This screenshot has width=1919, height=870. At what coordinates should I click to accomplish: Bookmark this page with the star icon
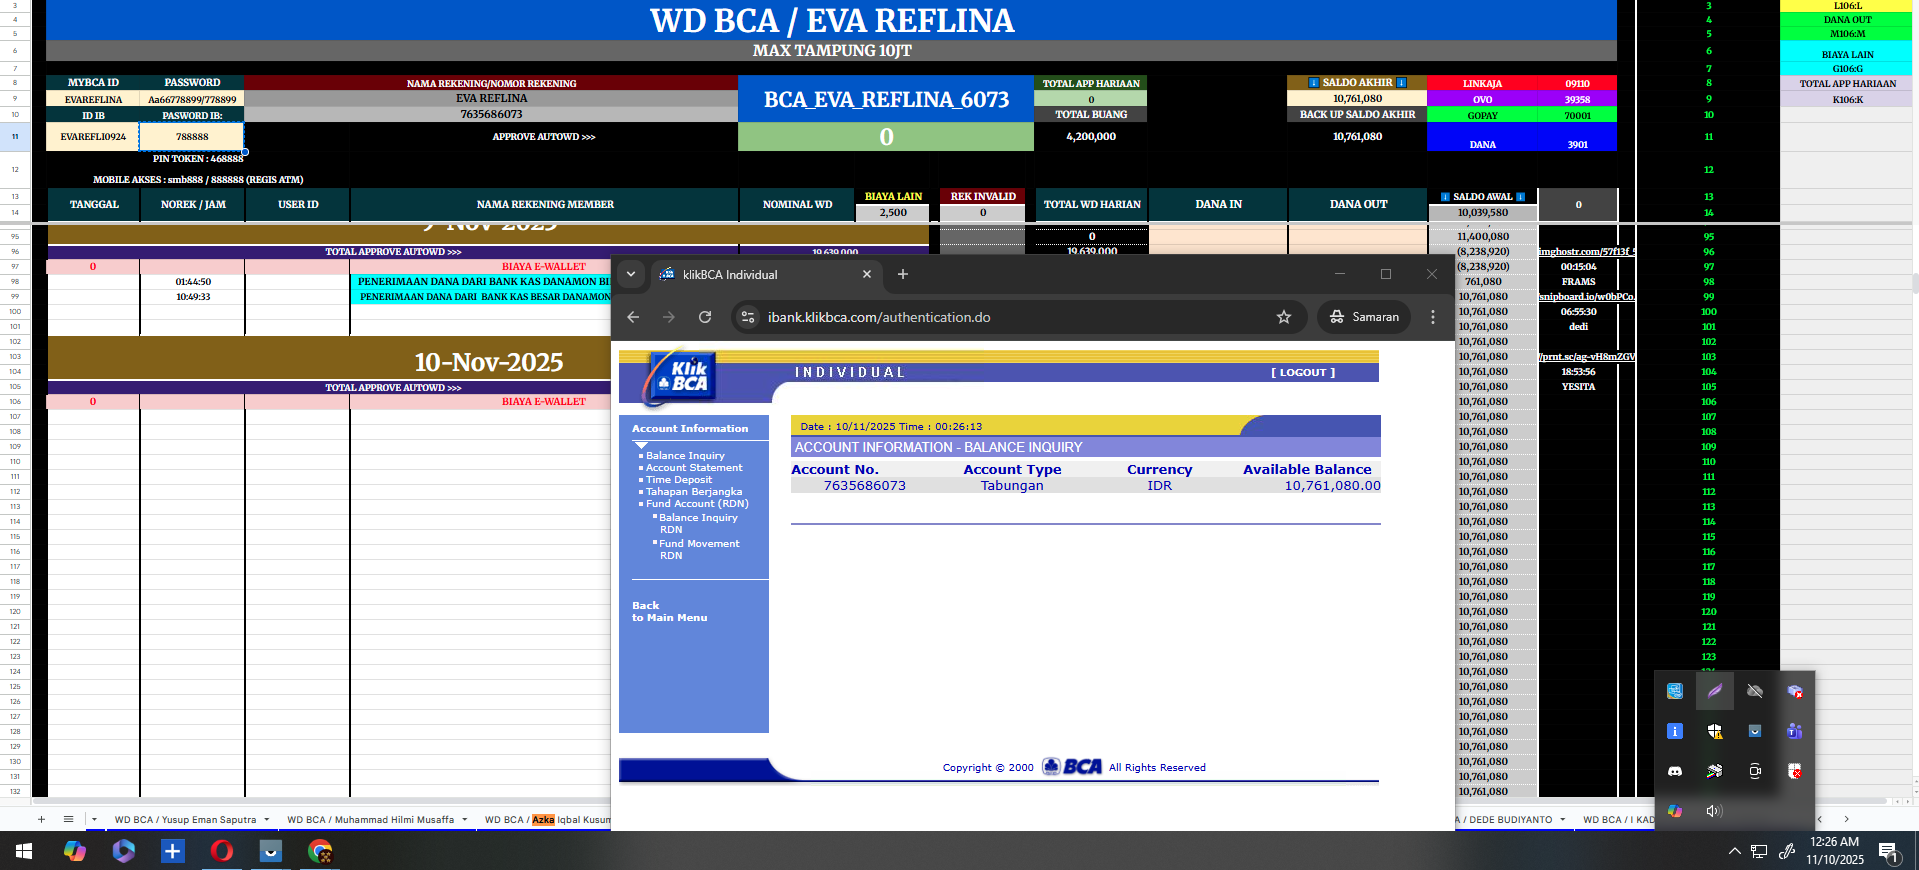[x=1284, y=317]
